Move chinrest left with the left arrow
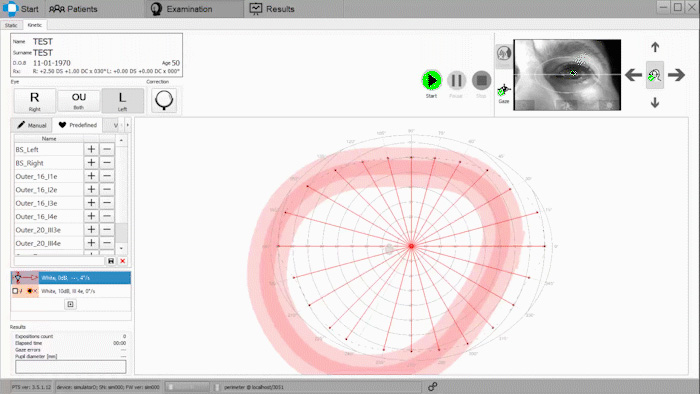This screenshot has height=394, width=700. (x=633, y=75)
